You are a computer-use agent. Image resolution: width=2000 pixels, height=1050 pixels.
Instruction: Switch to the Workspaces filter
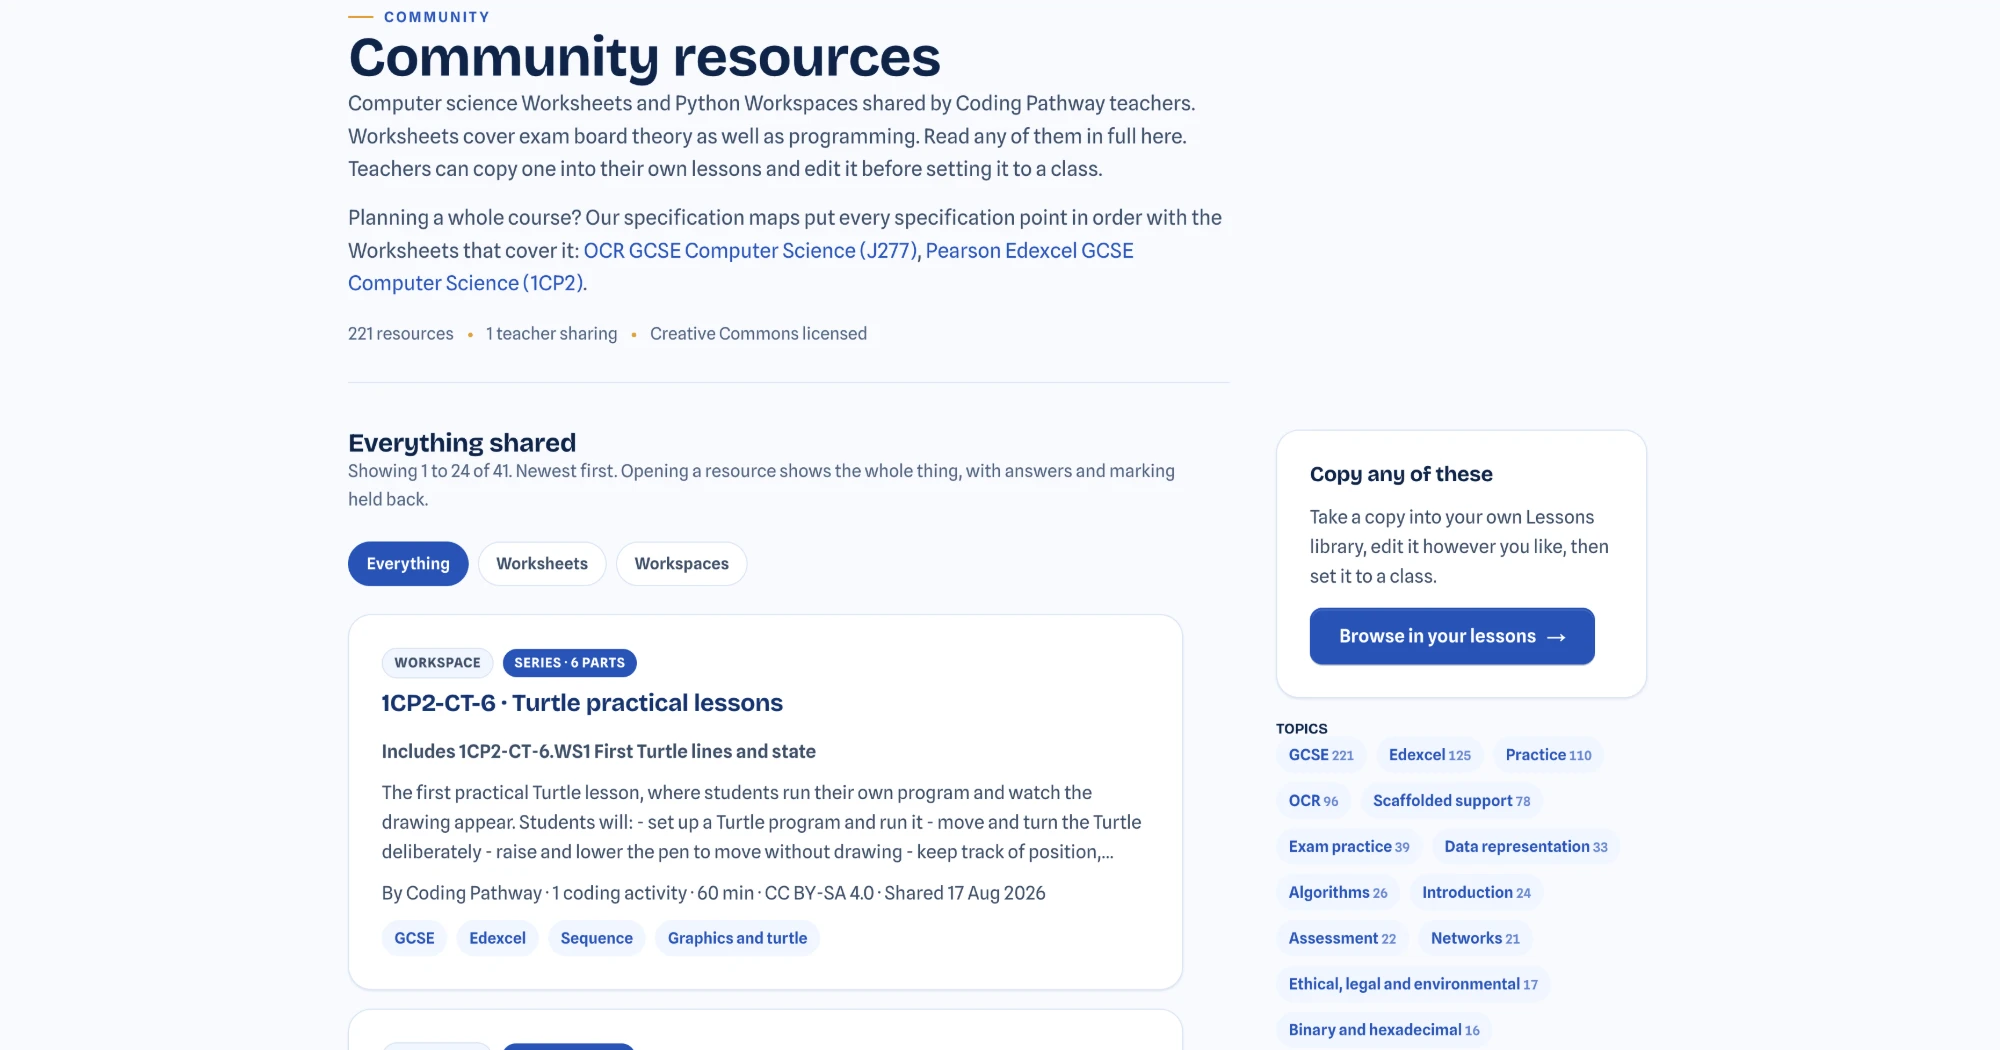682,564
